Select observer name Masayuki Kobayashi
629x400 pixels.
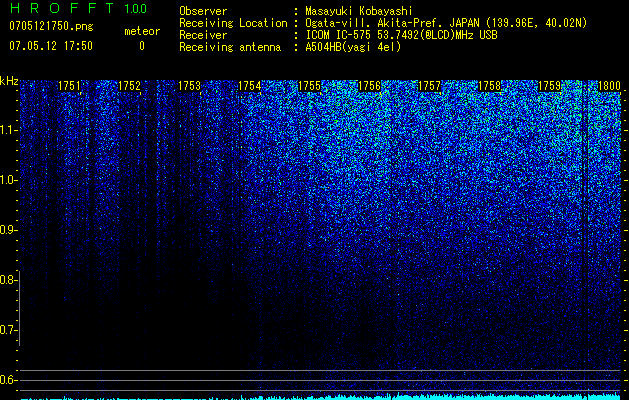pos(359,11)
